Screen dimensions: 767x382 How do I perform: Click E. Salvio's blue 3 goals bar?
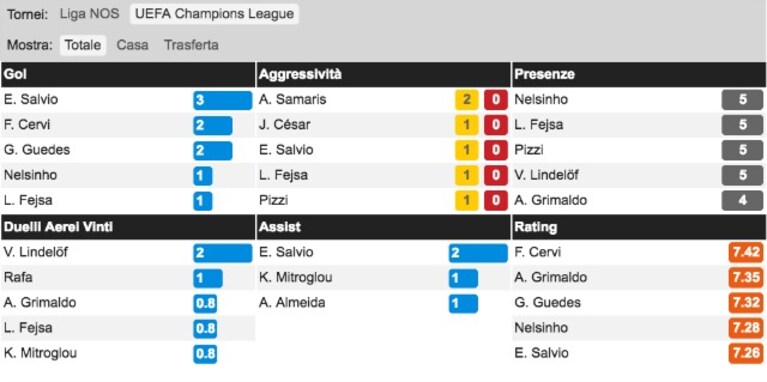click(x=223, y=100)
